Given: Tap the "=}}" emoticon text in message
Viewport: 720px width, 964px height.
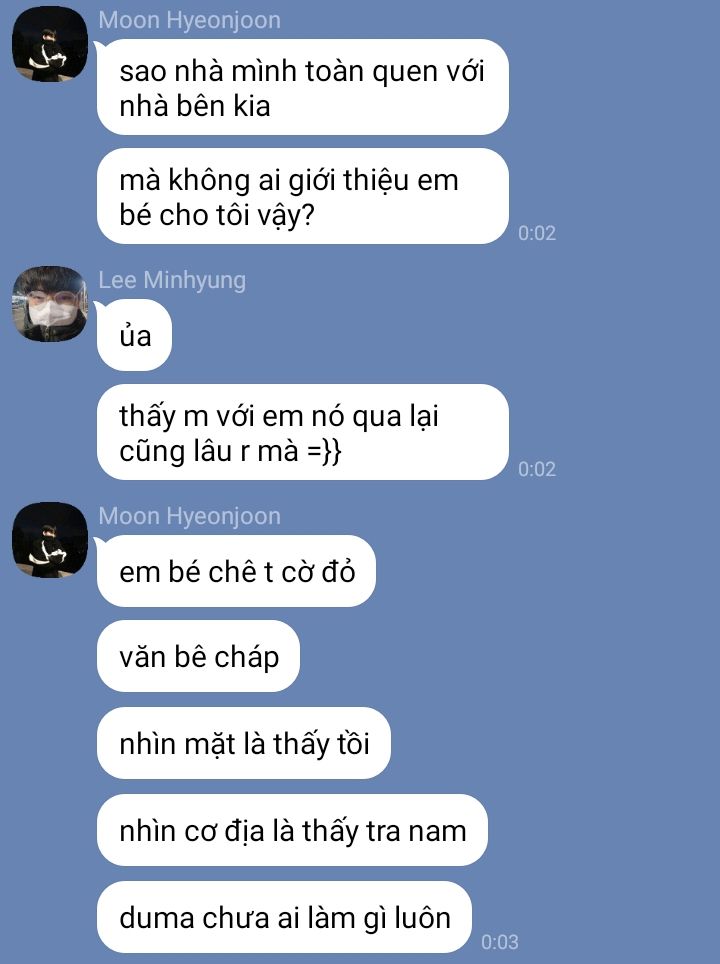Looking at the screenshot, I should point(323,451).
